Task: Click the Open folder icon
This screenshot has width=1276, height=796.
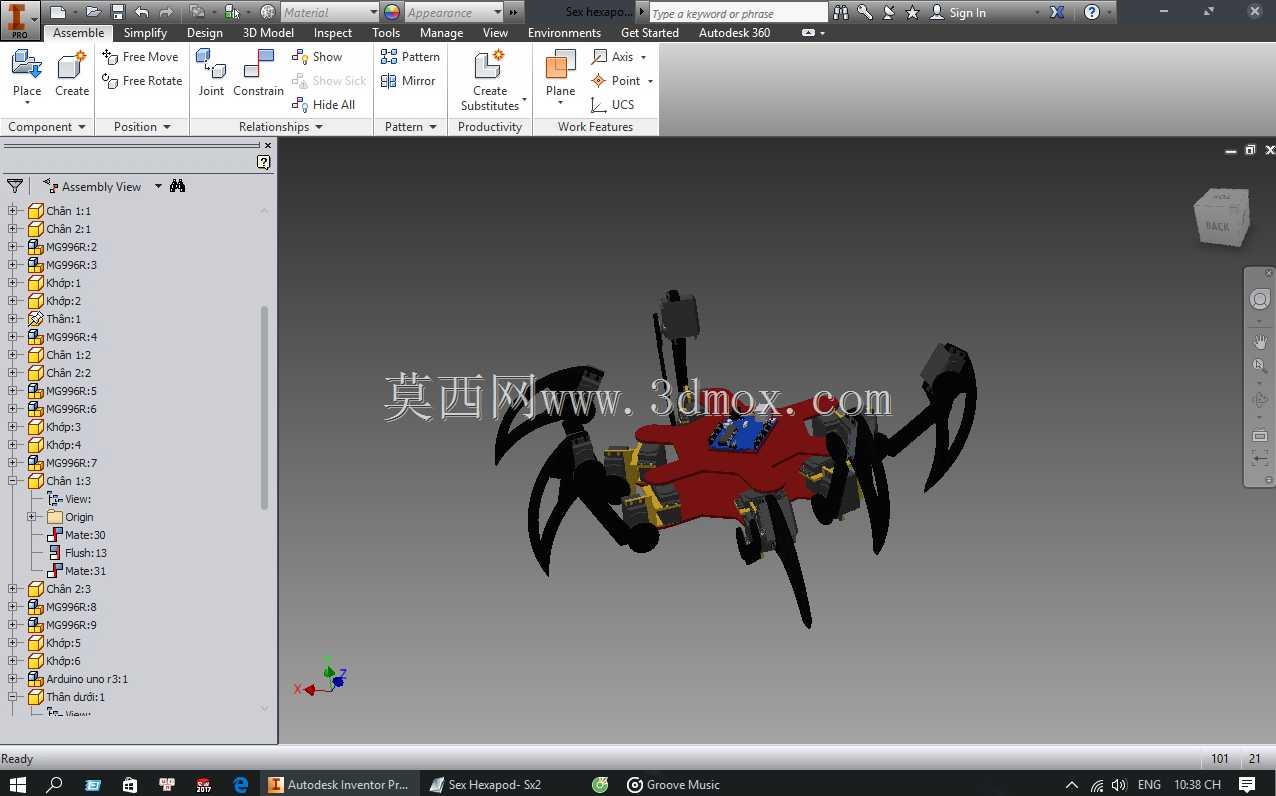Action: tap(93, 12)
